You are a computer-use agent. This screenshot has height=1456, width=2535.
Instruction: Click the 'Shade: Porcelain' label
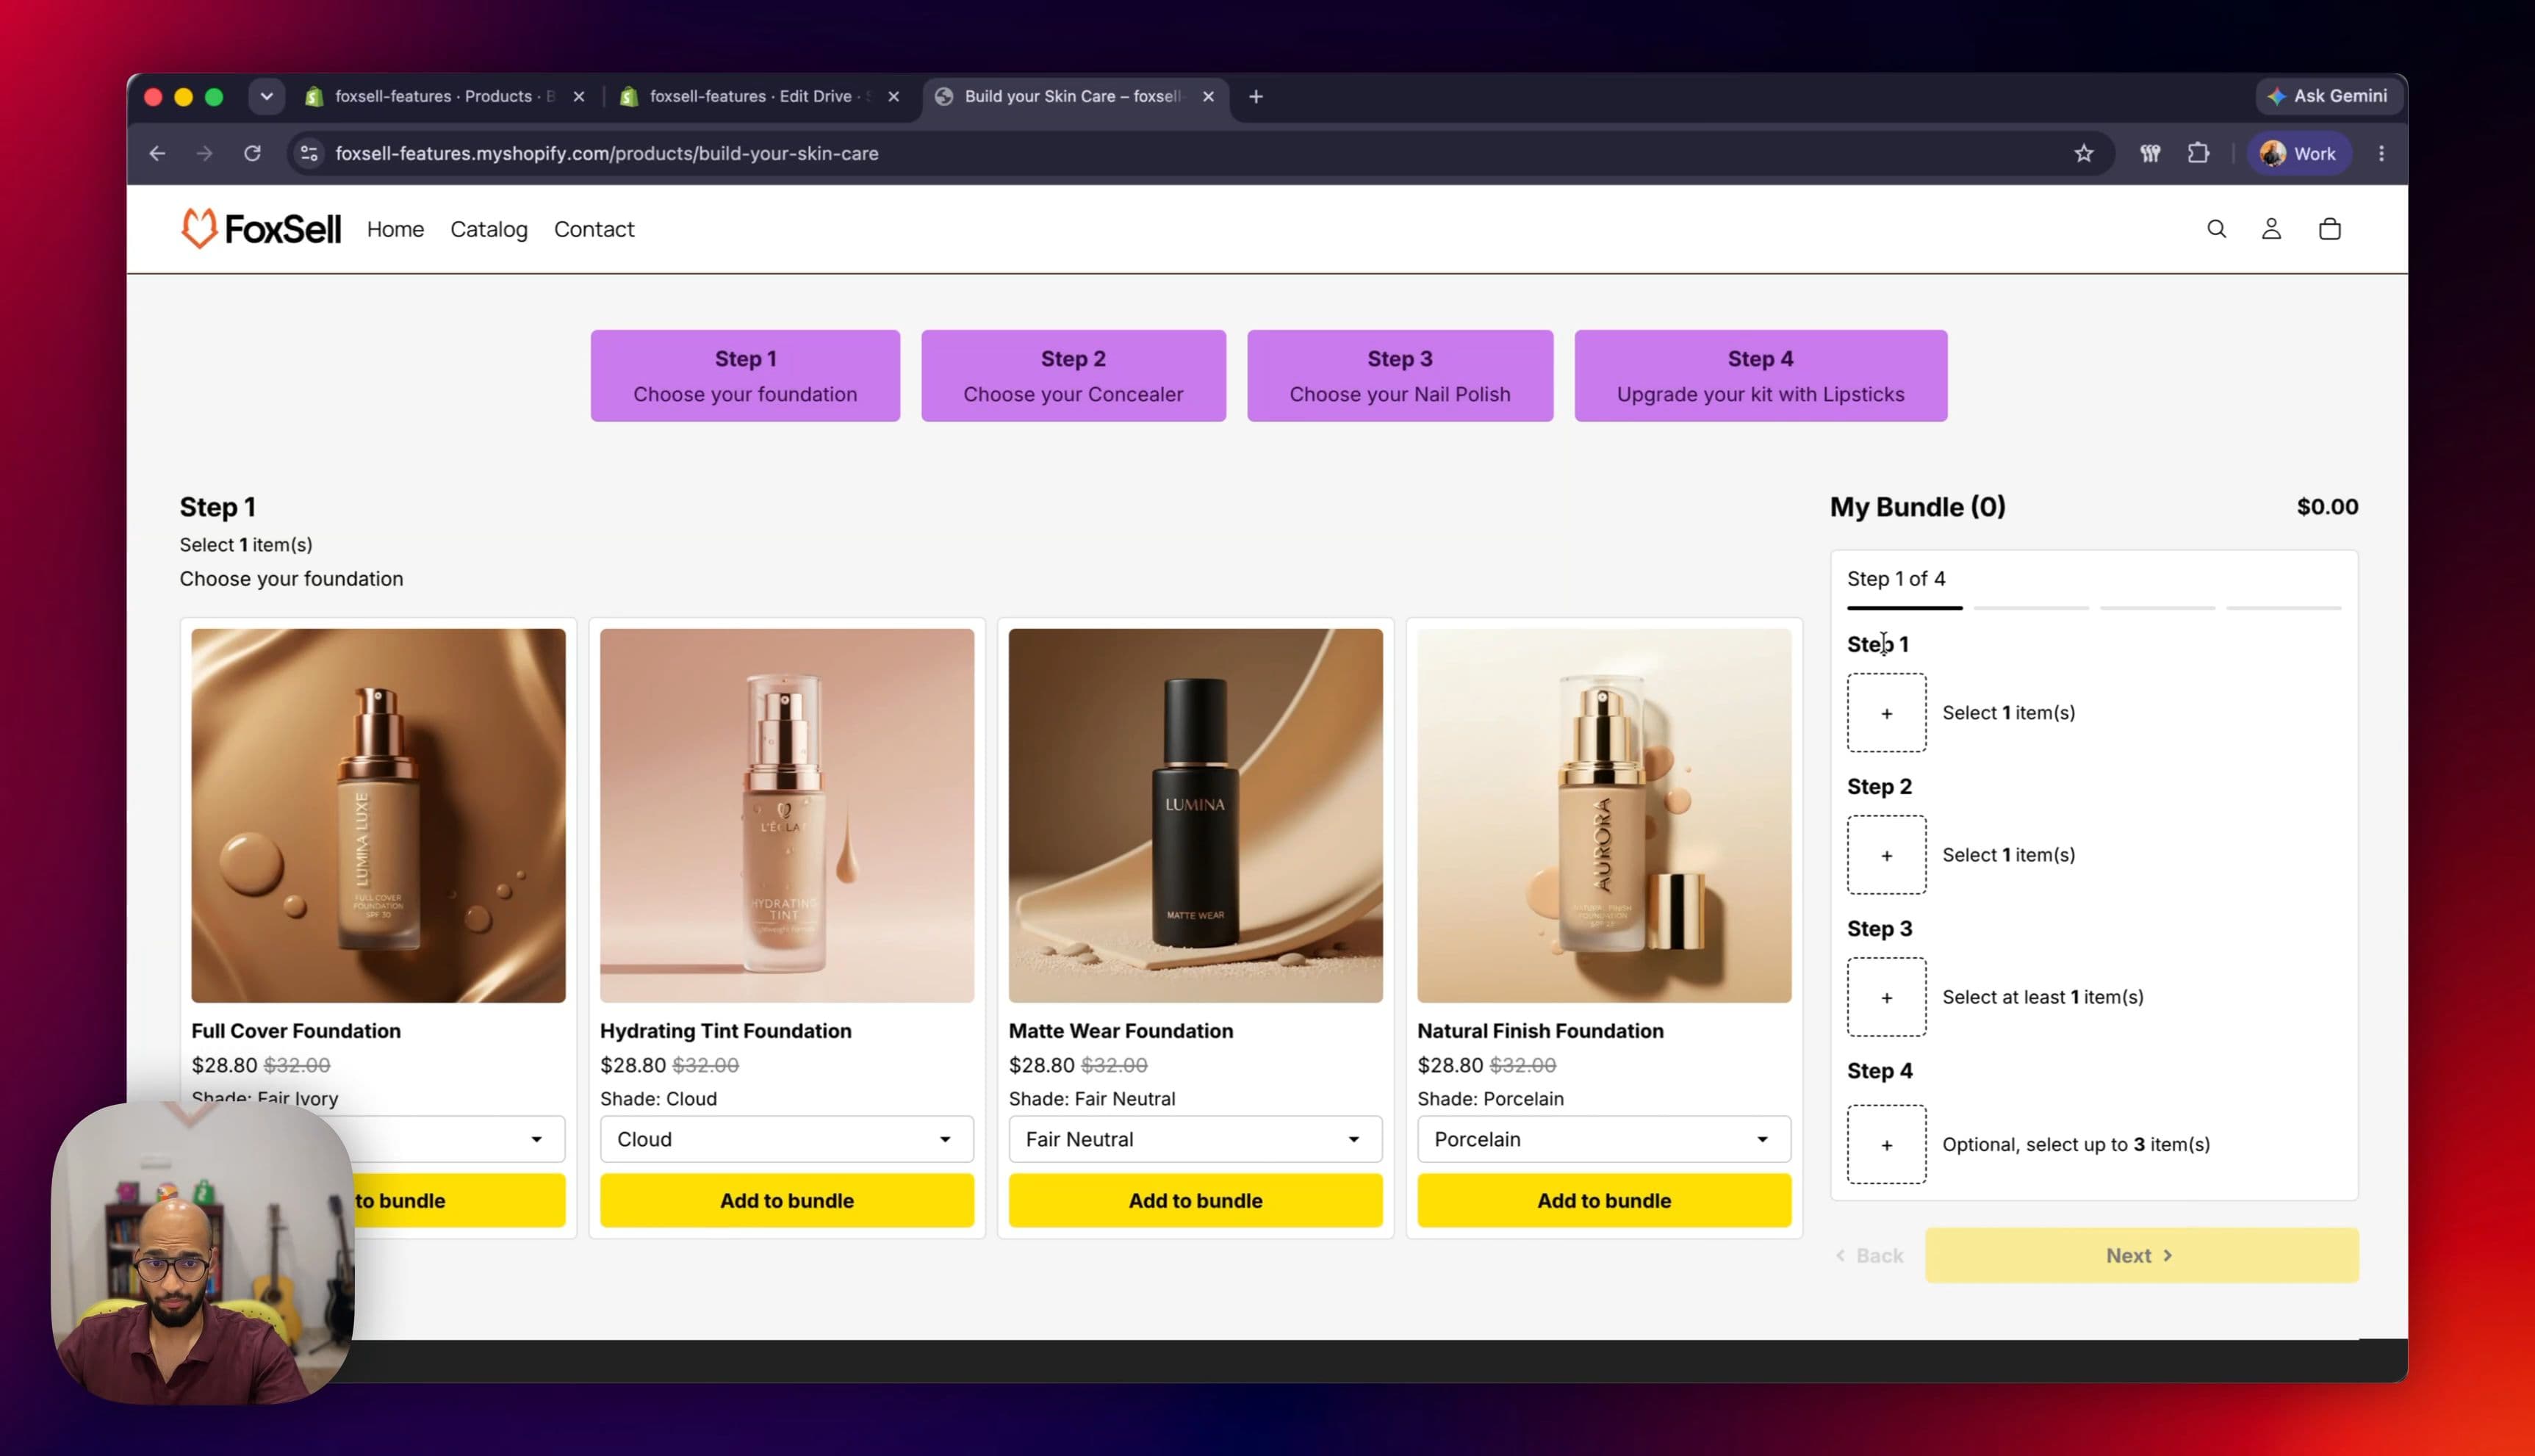pos(1490,1098)
